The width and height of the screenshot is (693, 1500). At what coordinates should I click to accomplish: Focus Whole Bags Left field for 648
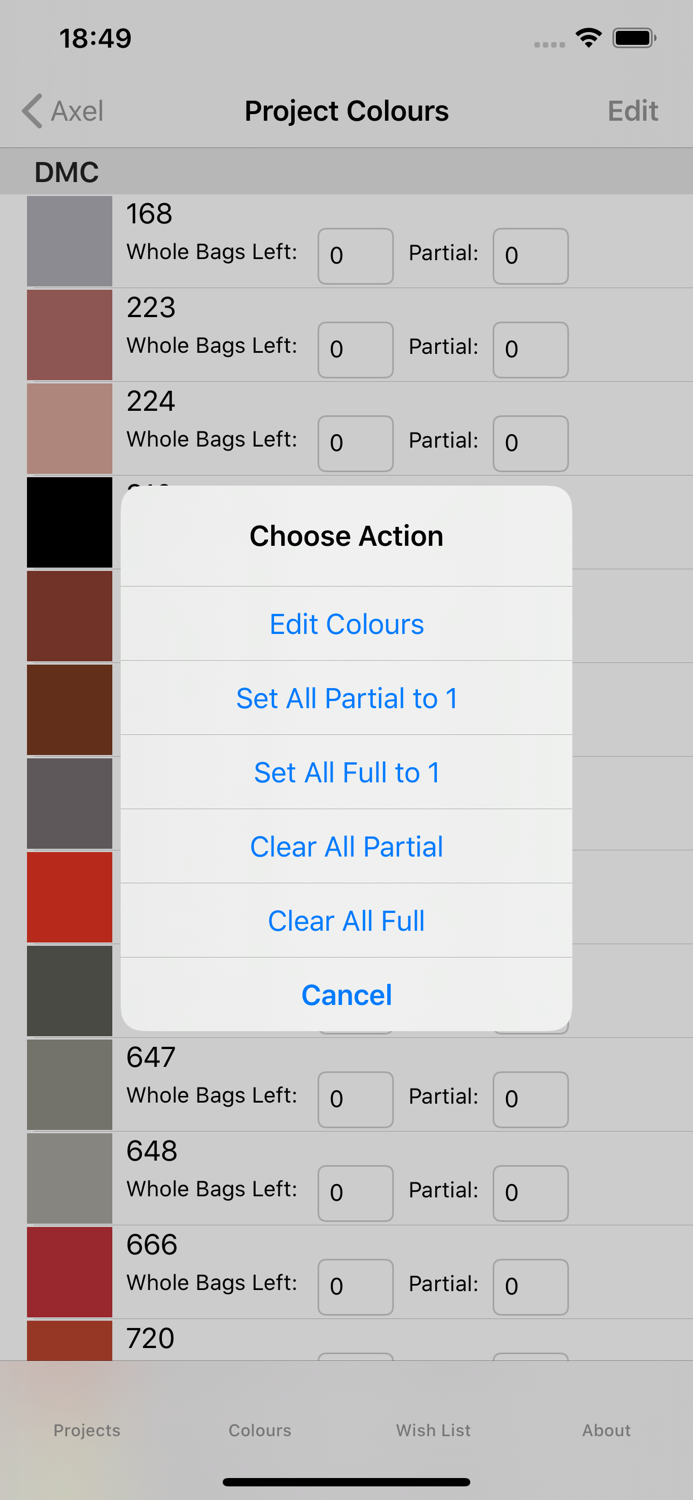[355, 1193]
